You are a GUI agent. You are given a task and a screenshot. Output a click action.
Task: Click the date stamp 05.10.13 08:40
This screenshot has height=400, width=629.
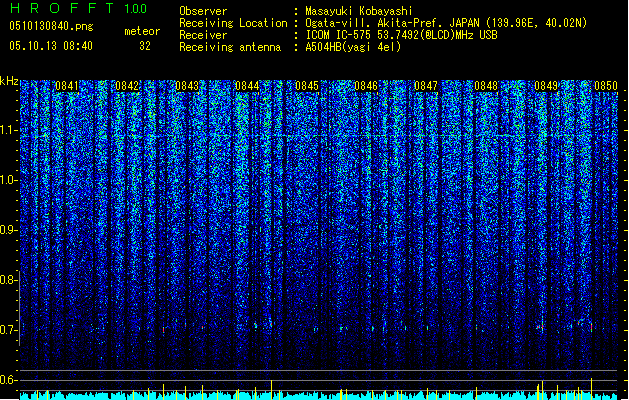point(51,46)
